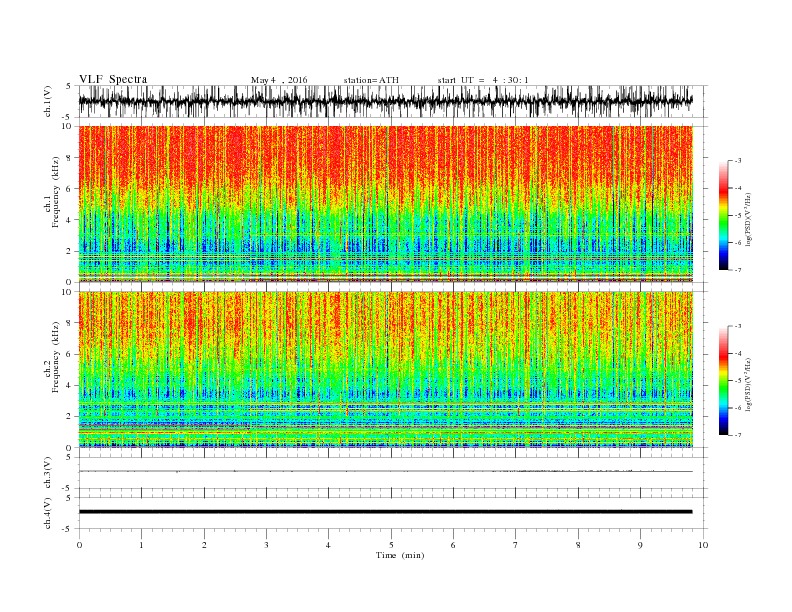
Task: Click time axis tick label "9"
Action: (640, 545)
